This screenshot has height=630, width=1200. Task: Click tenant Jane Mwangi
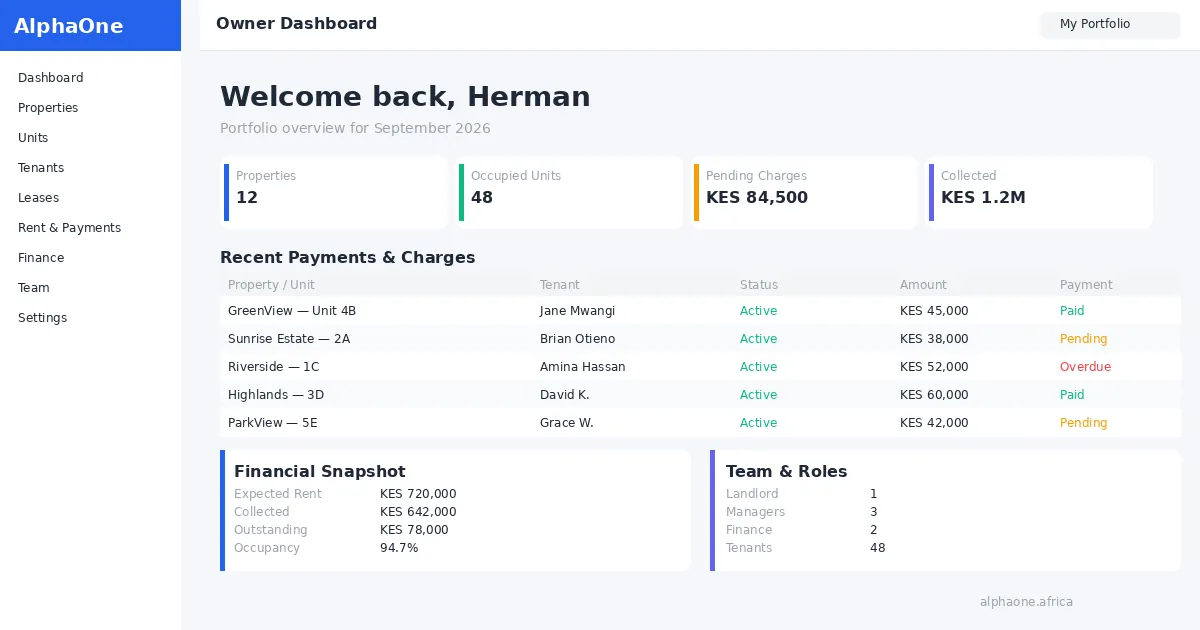coord(577,311)
